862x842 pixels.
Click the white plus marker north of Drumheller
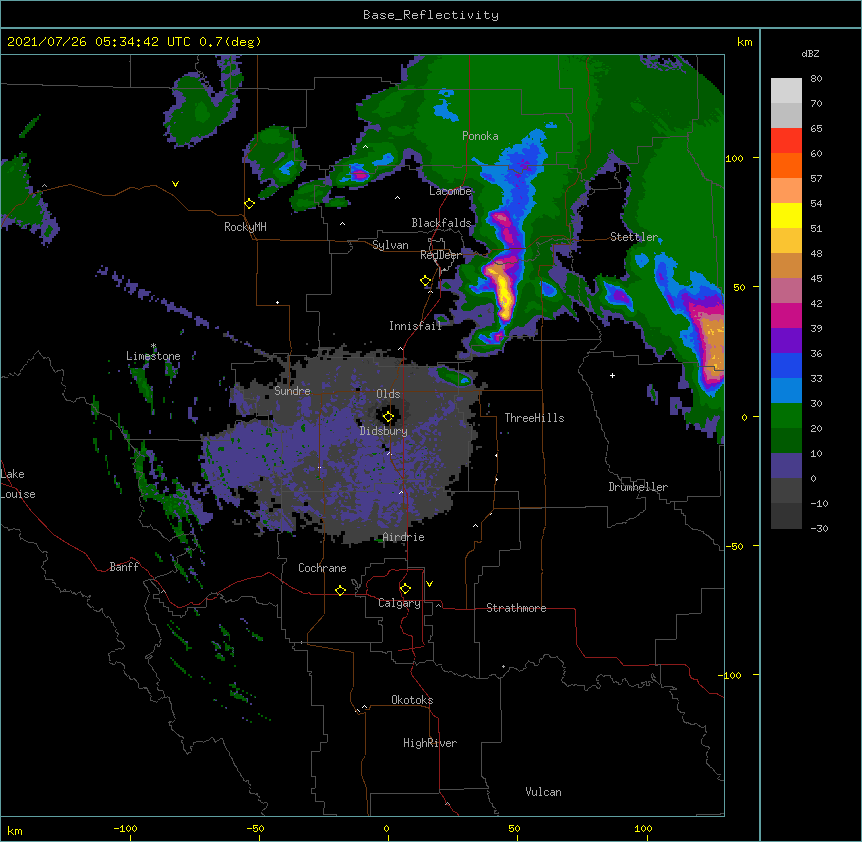point(612,375)
